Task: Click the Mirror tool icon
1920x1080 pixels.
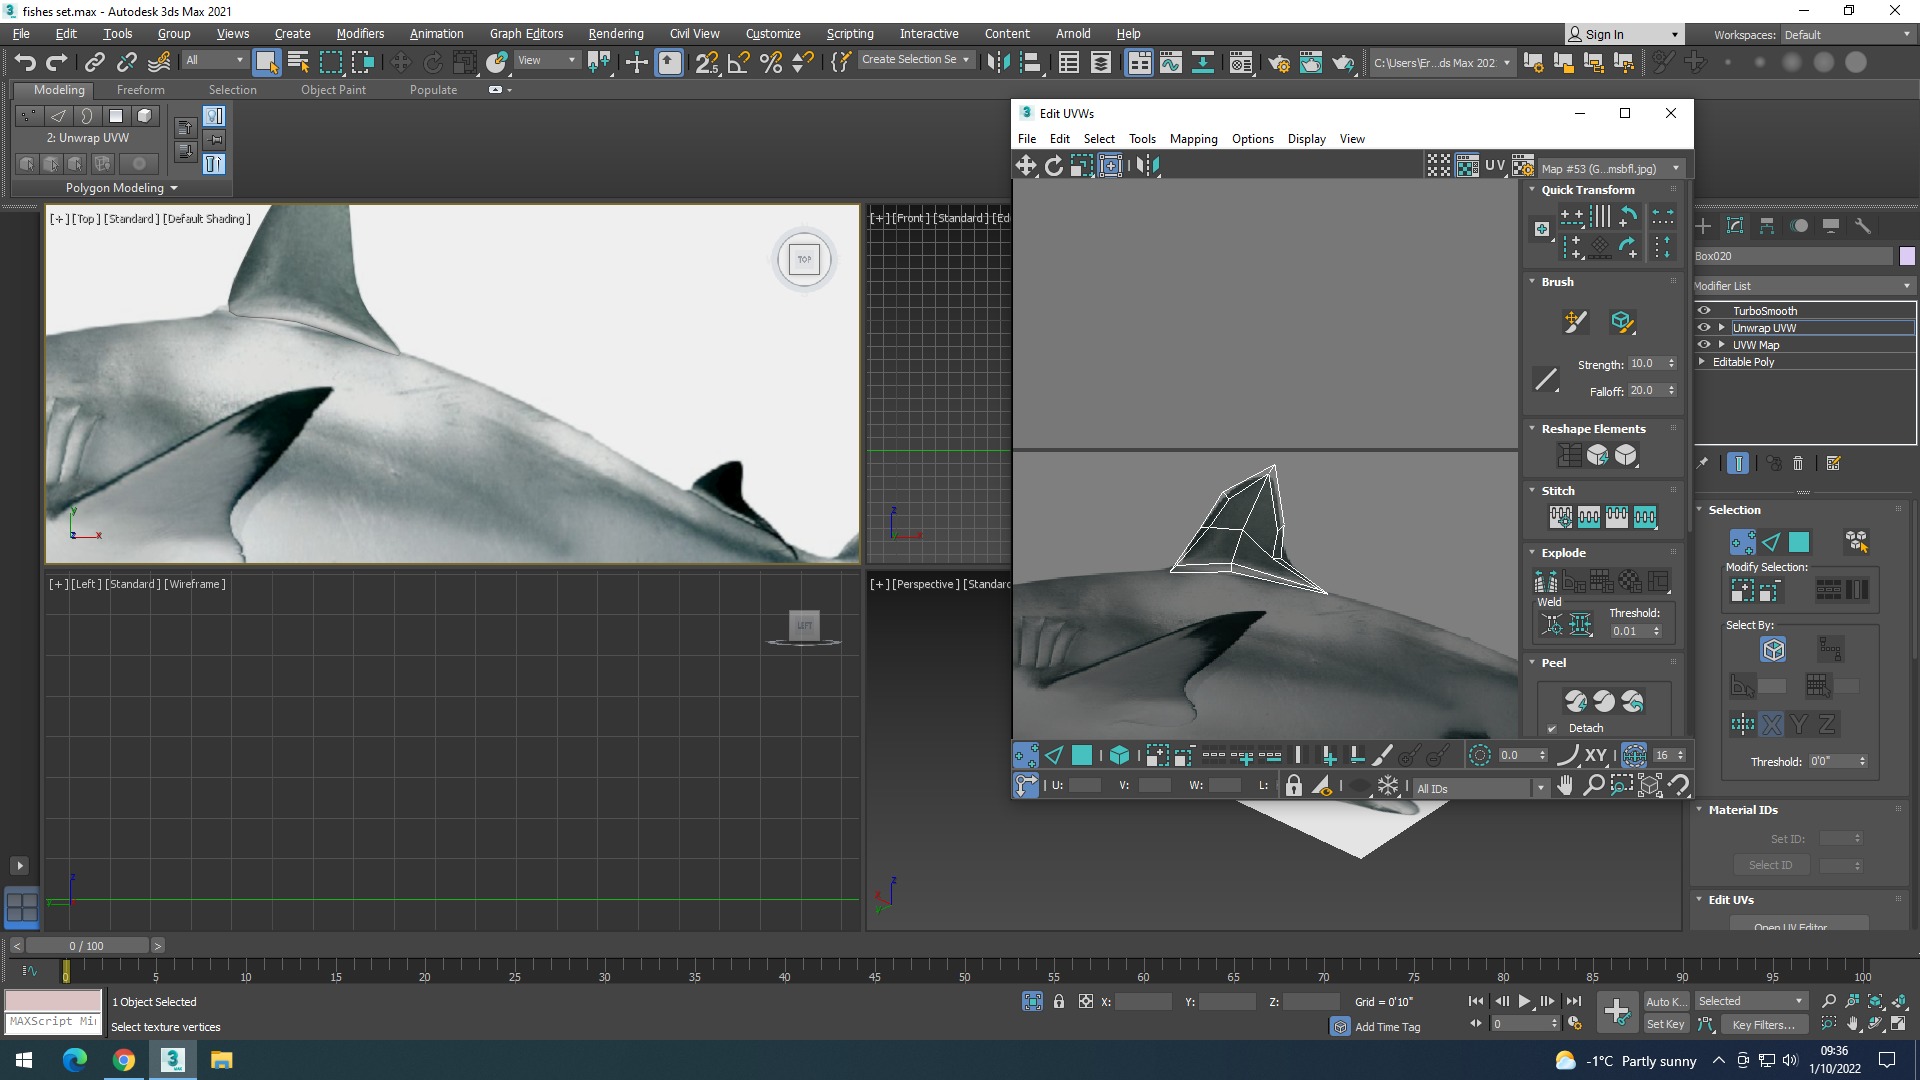Action: coord(998,62)
